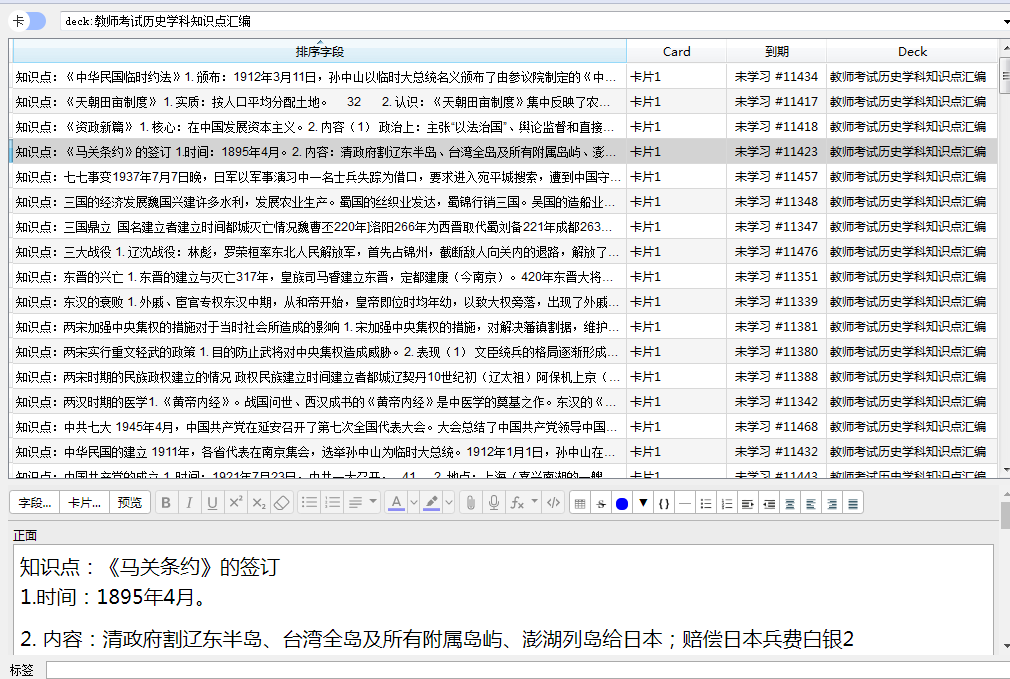Select the 三国鼎立 row
Viewport: 1010px width, 679px height.
pos(505,227)
